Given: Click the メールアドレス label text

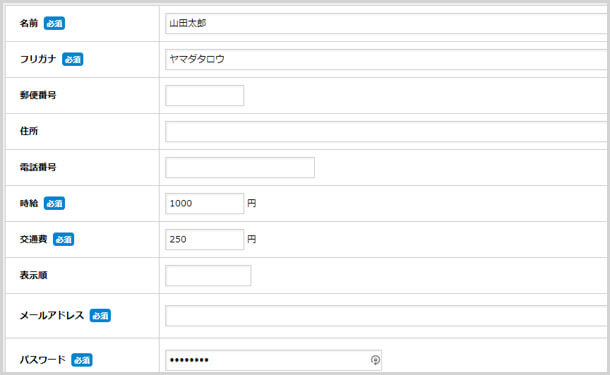Looking at the screenshot, I should point(52,315).
